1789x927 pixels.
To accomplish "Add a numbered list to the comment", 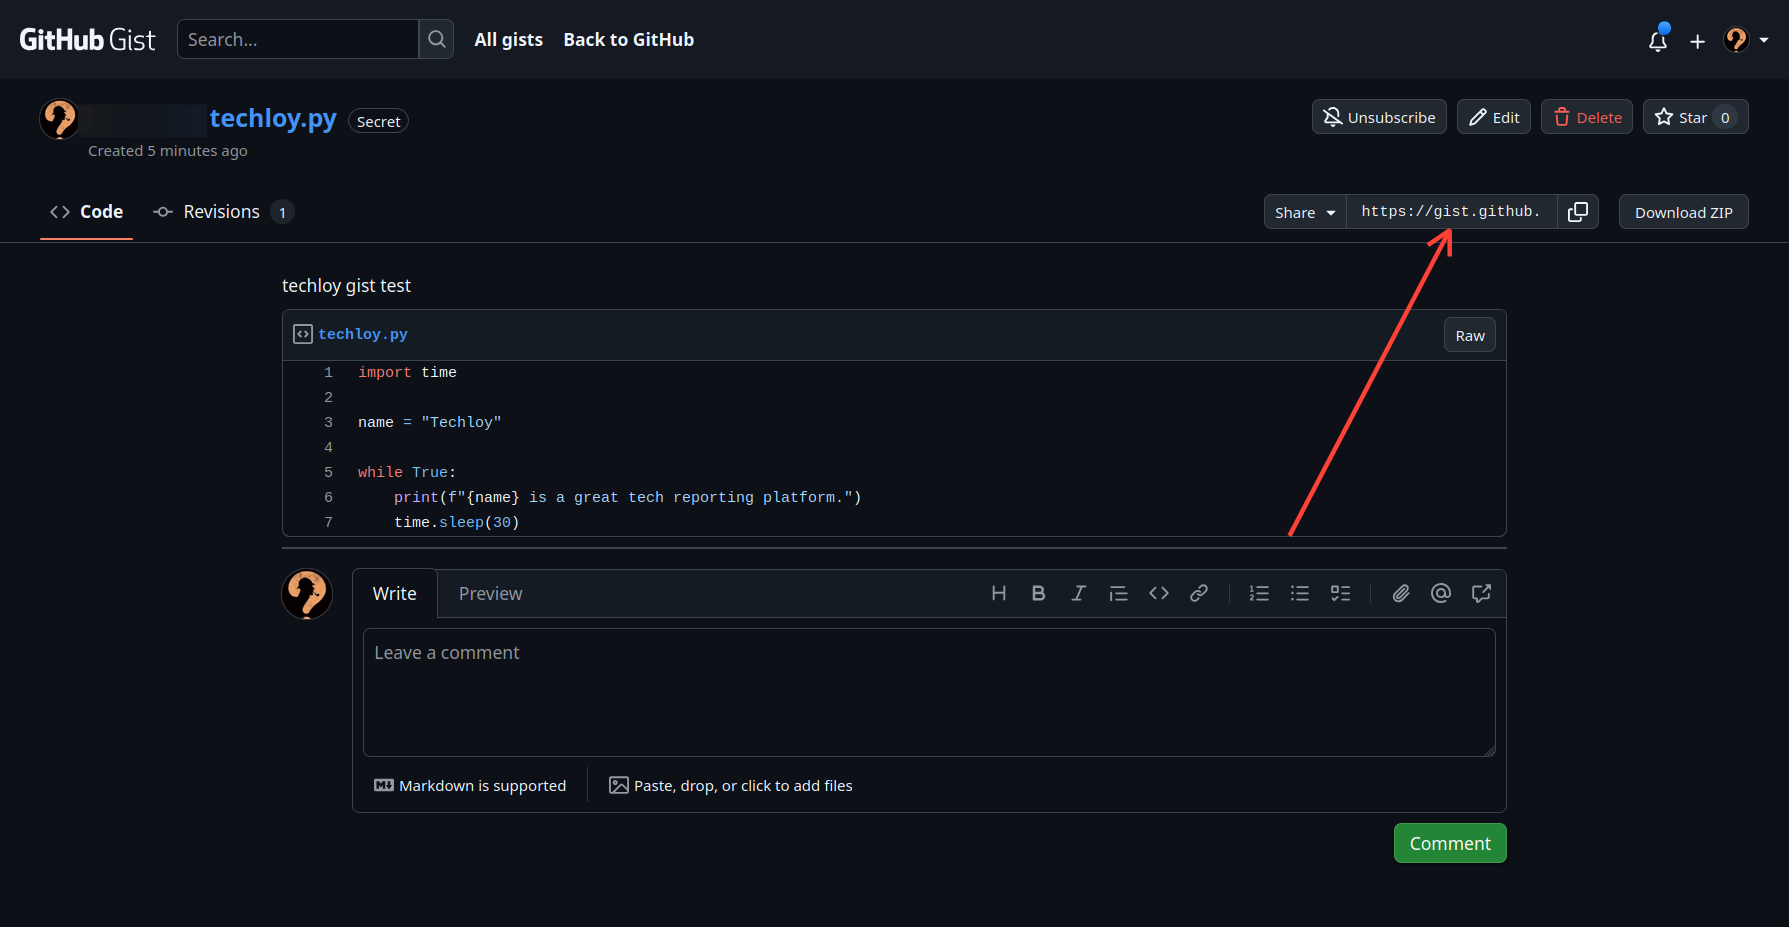I will click(1258, 593).
